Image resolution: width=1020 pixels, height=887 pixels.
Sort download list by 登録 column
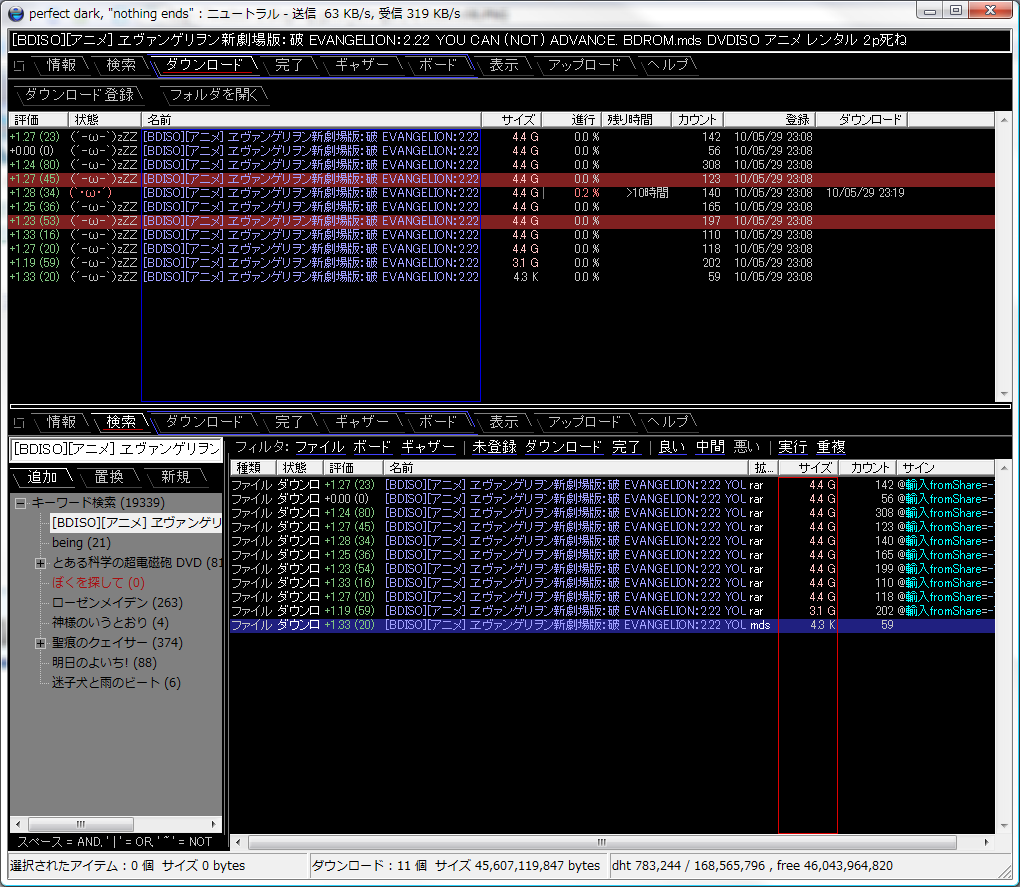(770, 120)
